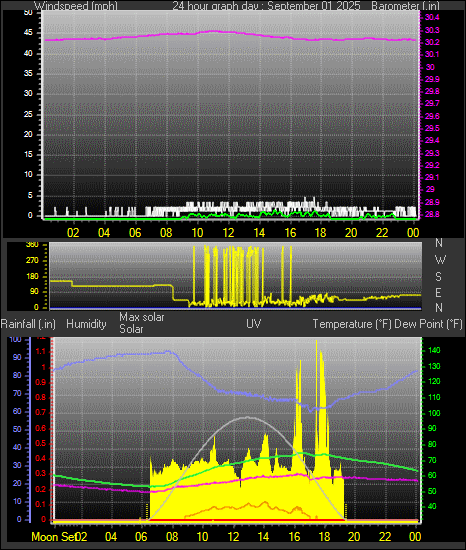Click the pink '30.2' barometer axis value
This screenshot has height=550, width=466.
coord(432,42)
